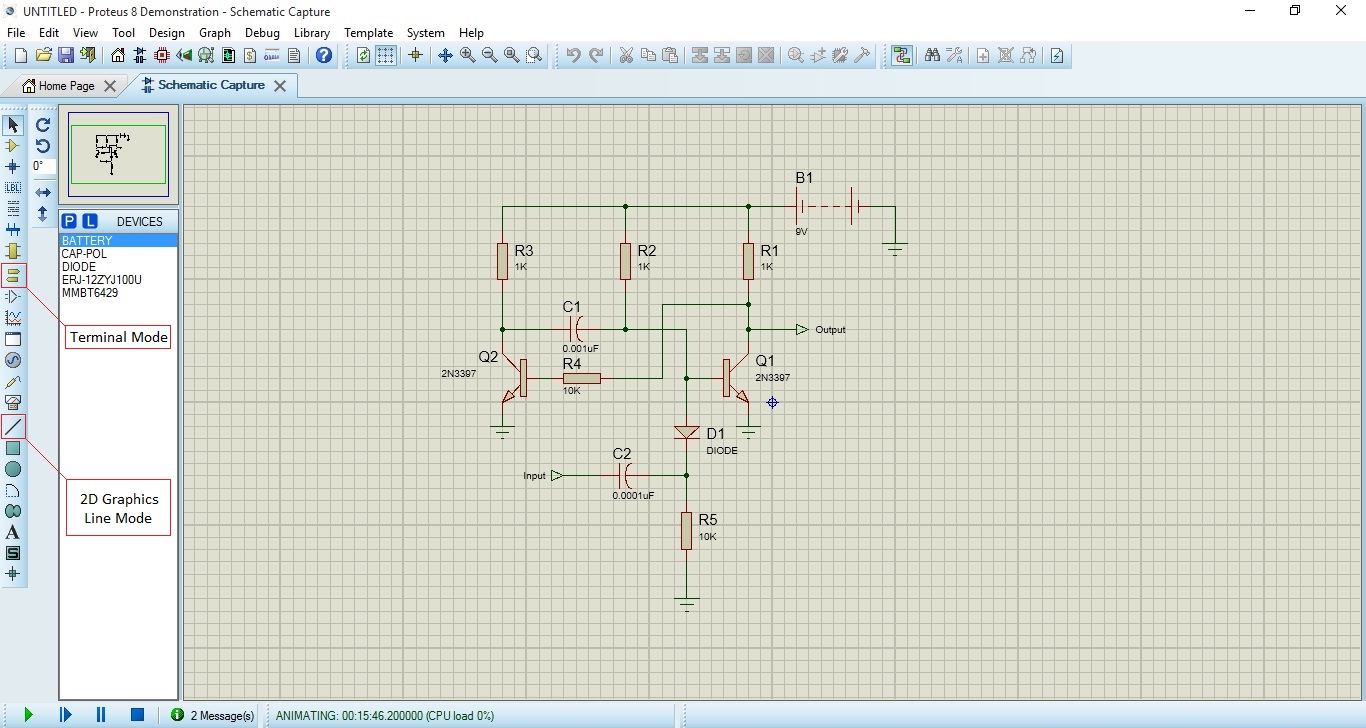Open the Debug menu
This screenshot has width=1366, height=728.
(x=262, y=33)
